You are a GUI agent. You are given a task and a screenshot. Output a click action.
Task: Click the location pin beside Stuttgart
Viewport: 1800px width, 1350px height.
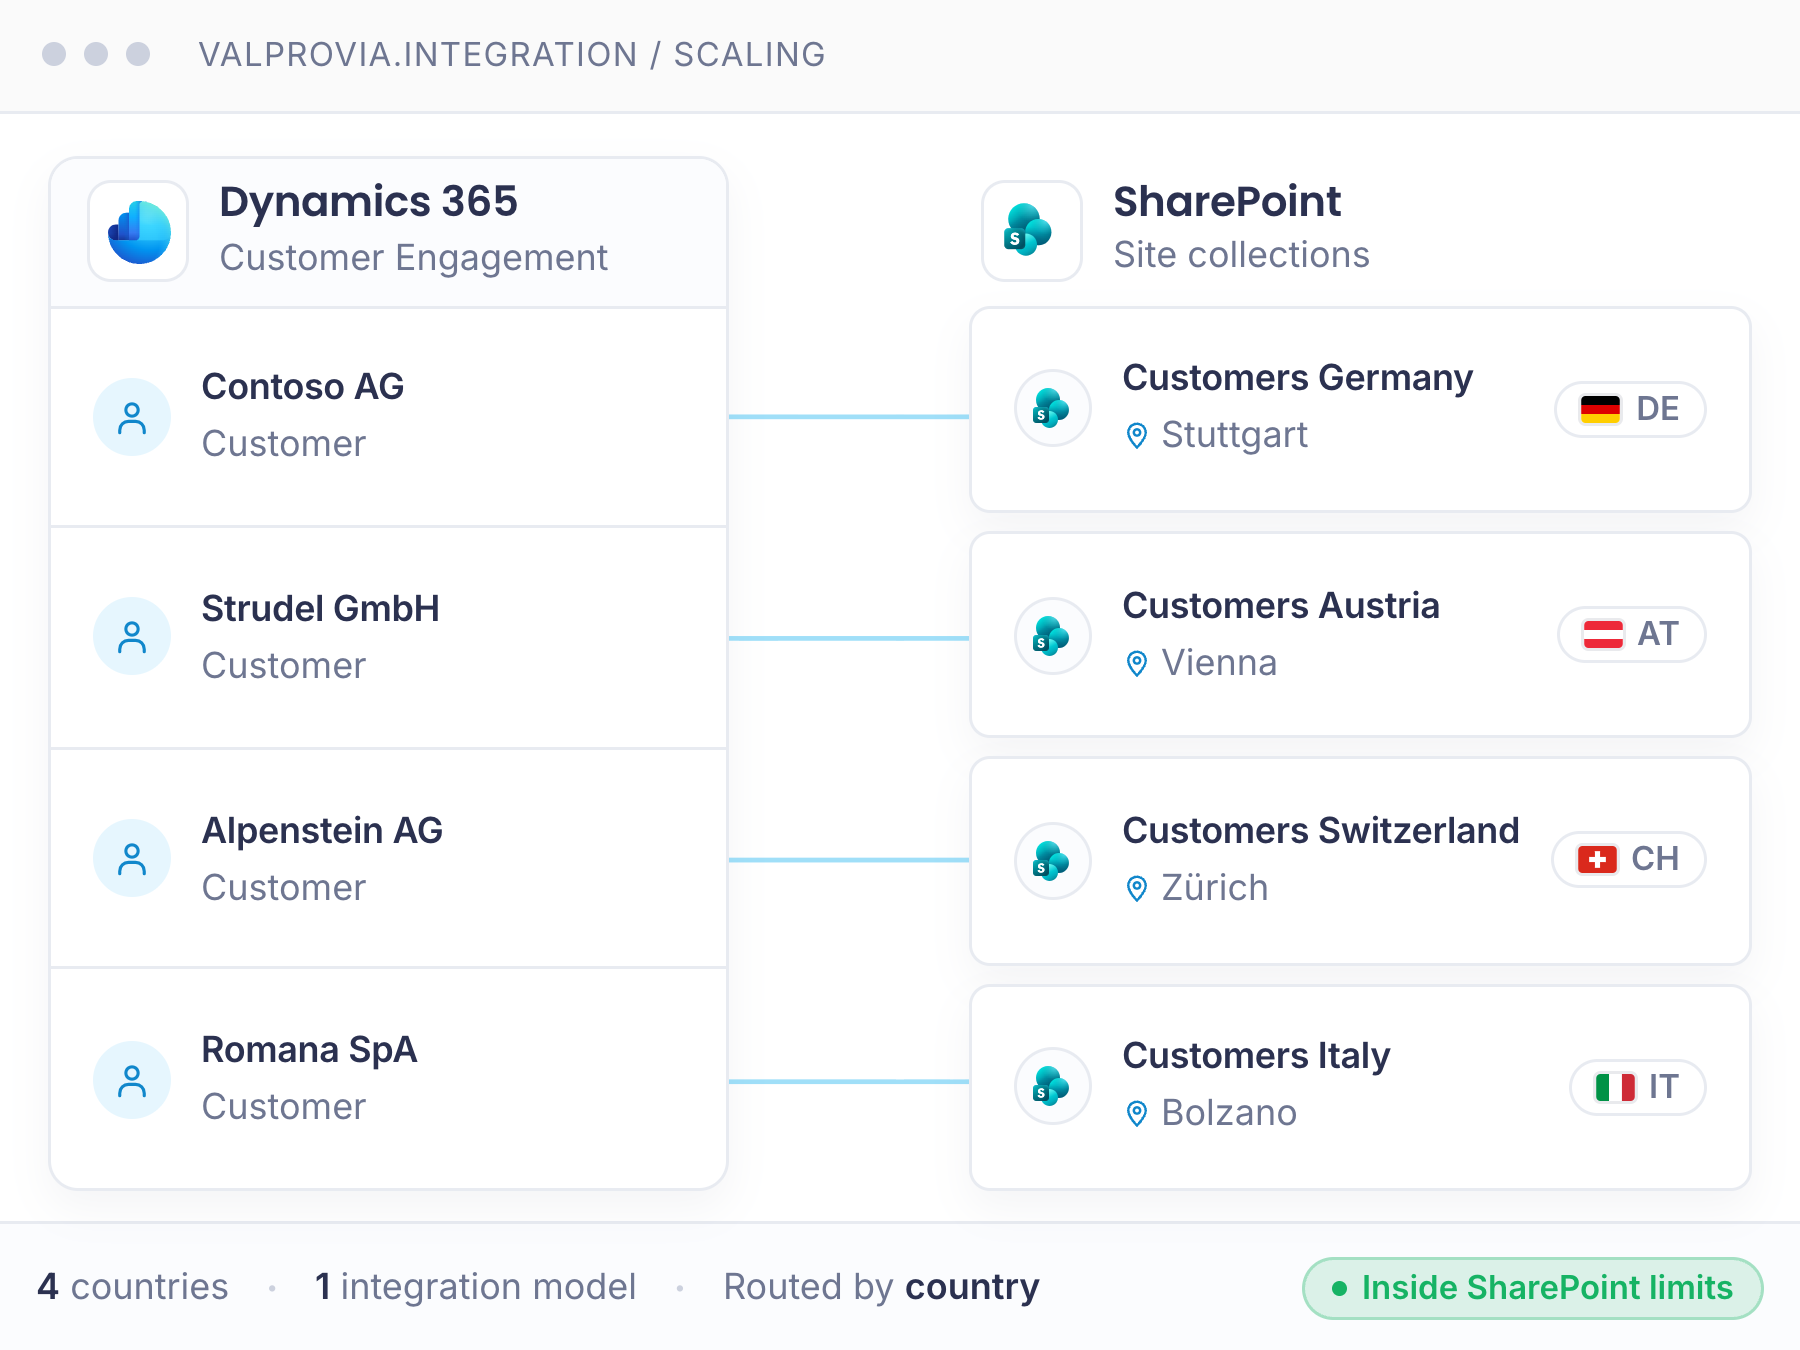[1137, 436]
